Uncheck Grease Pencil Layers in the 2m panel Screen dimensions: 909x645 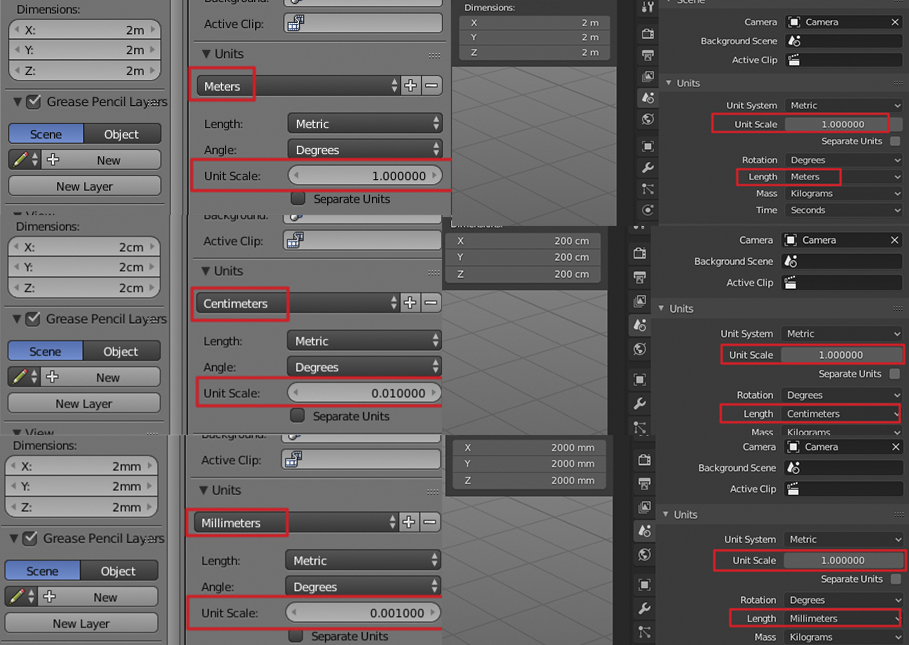coord(34,102)
